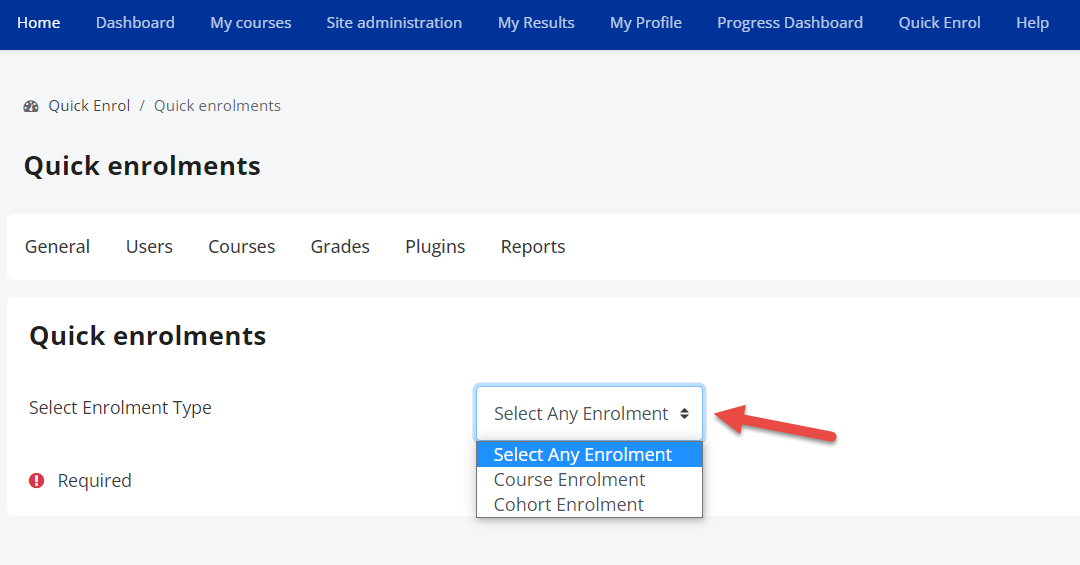The height and width of the screenshot is (565, 1080).
Task: Open Site administration in top bar
Action: click(394, 23)
